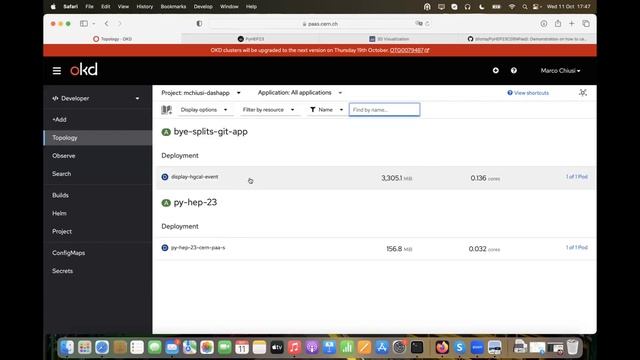Open App Store from the Dock
Viewport: 640px width, 360px height.
click(382, 347)
